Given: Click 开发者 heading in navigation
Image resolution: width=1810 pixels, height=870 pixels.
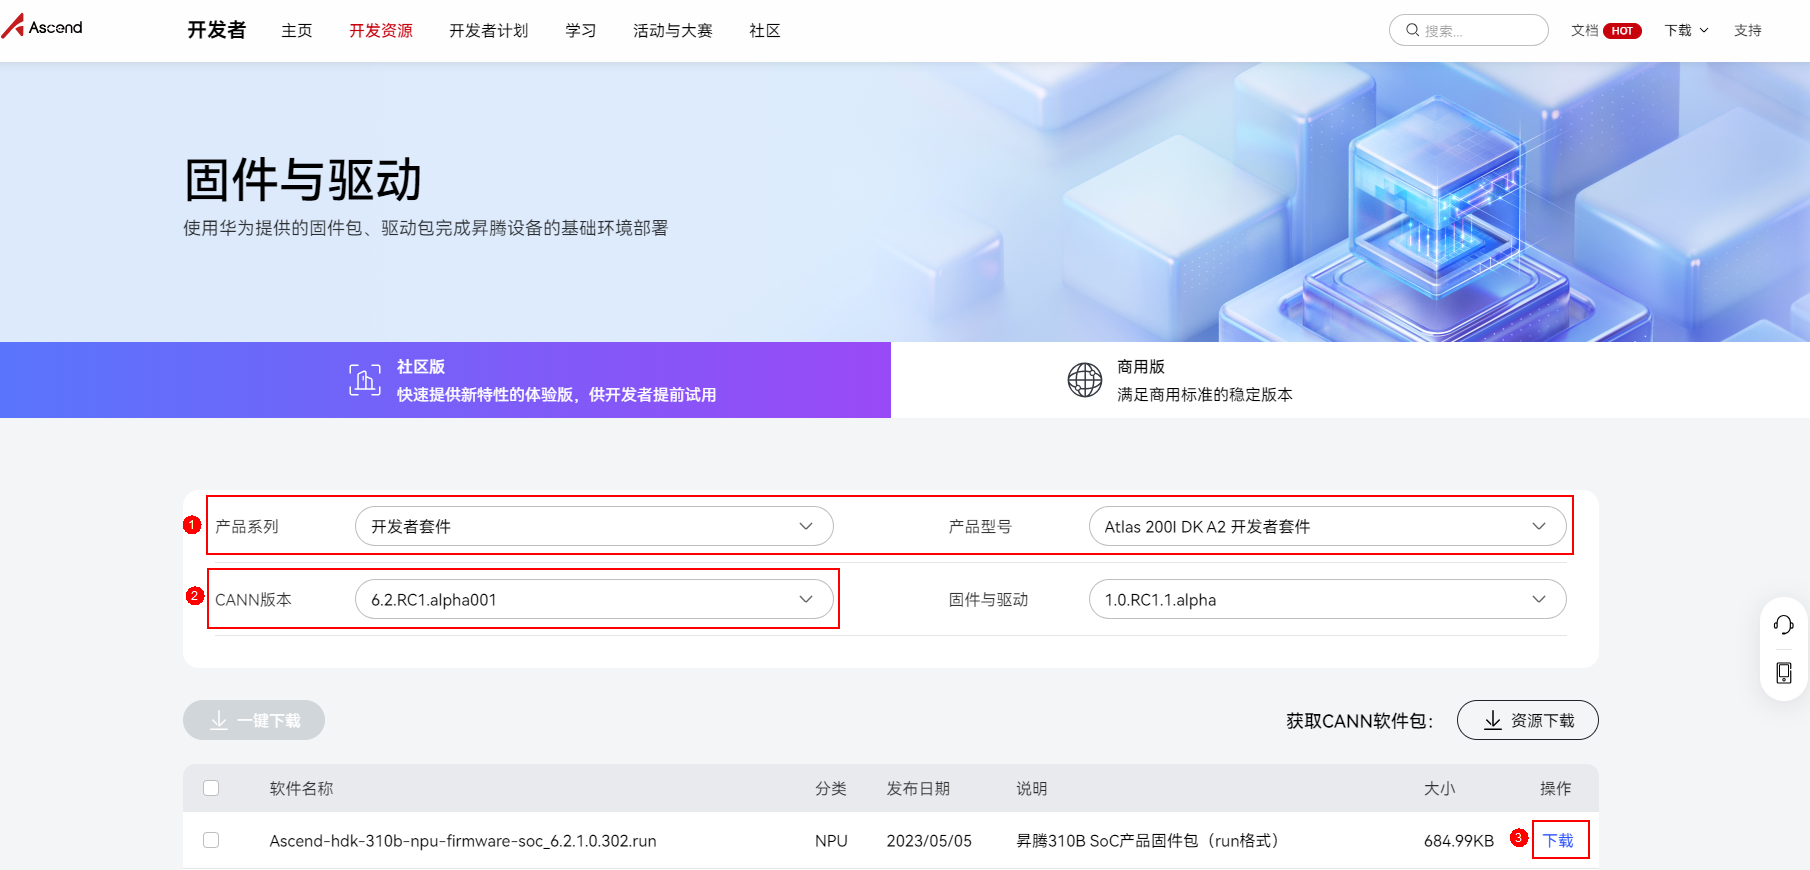Looking at the screenshot, I should point(217,30).
